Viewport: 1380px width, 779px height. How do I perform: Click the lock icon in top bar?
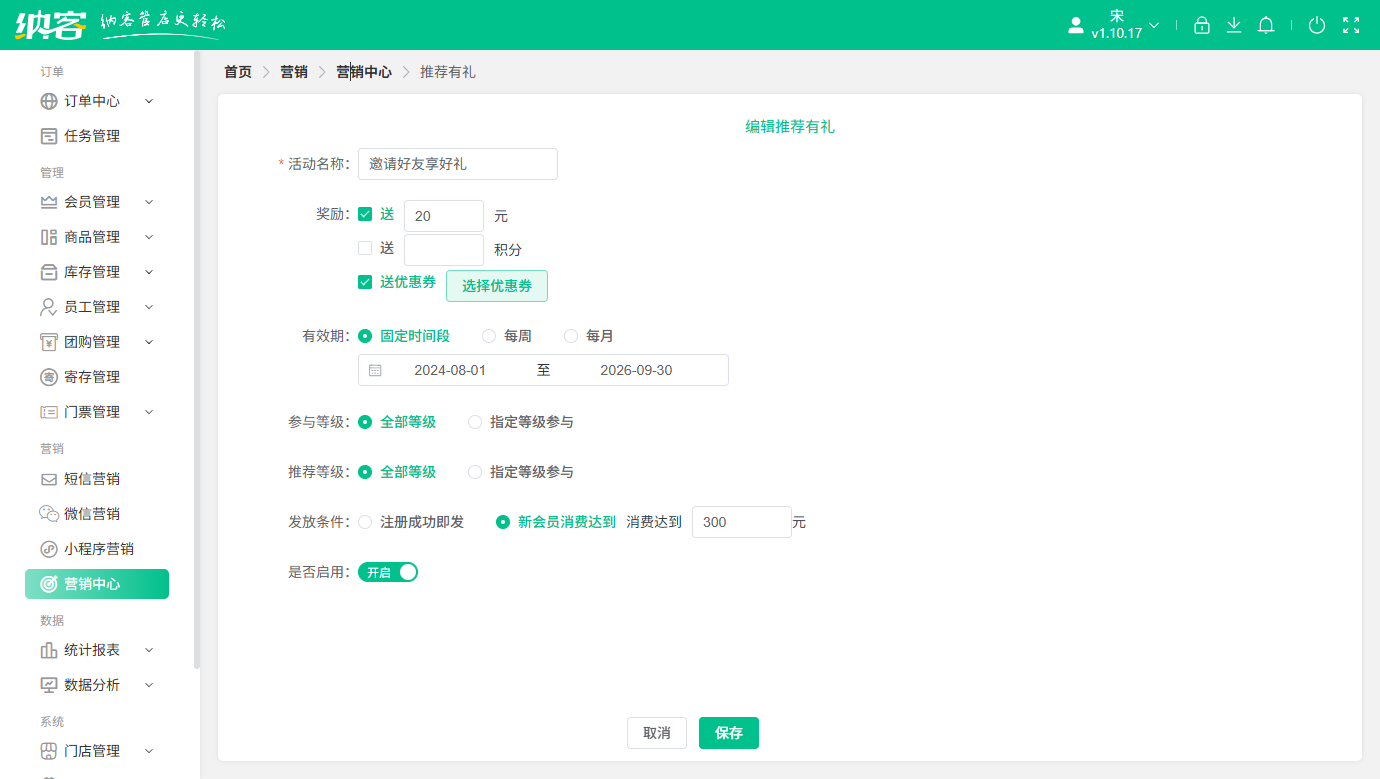click(1201, 25)
